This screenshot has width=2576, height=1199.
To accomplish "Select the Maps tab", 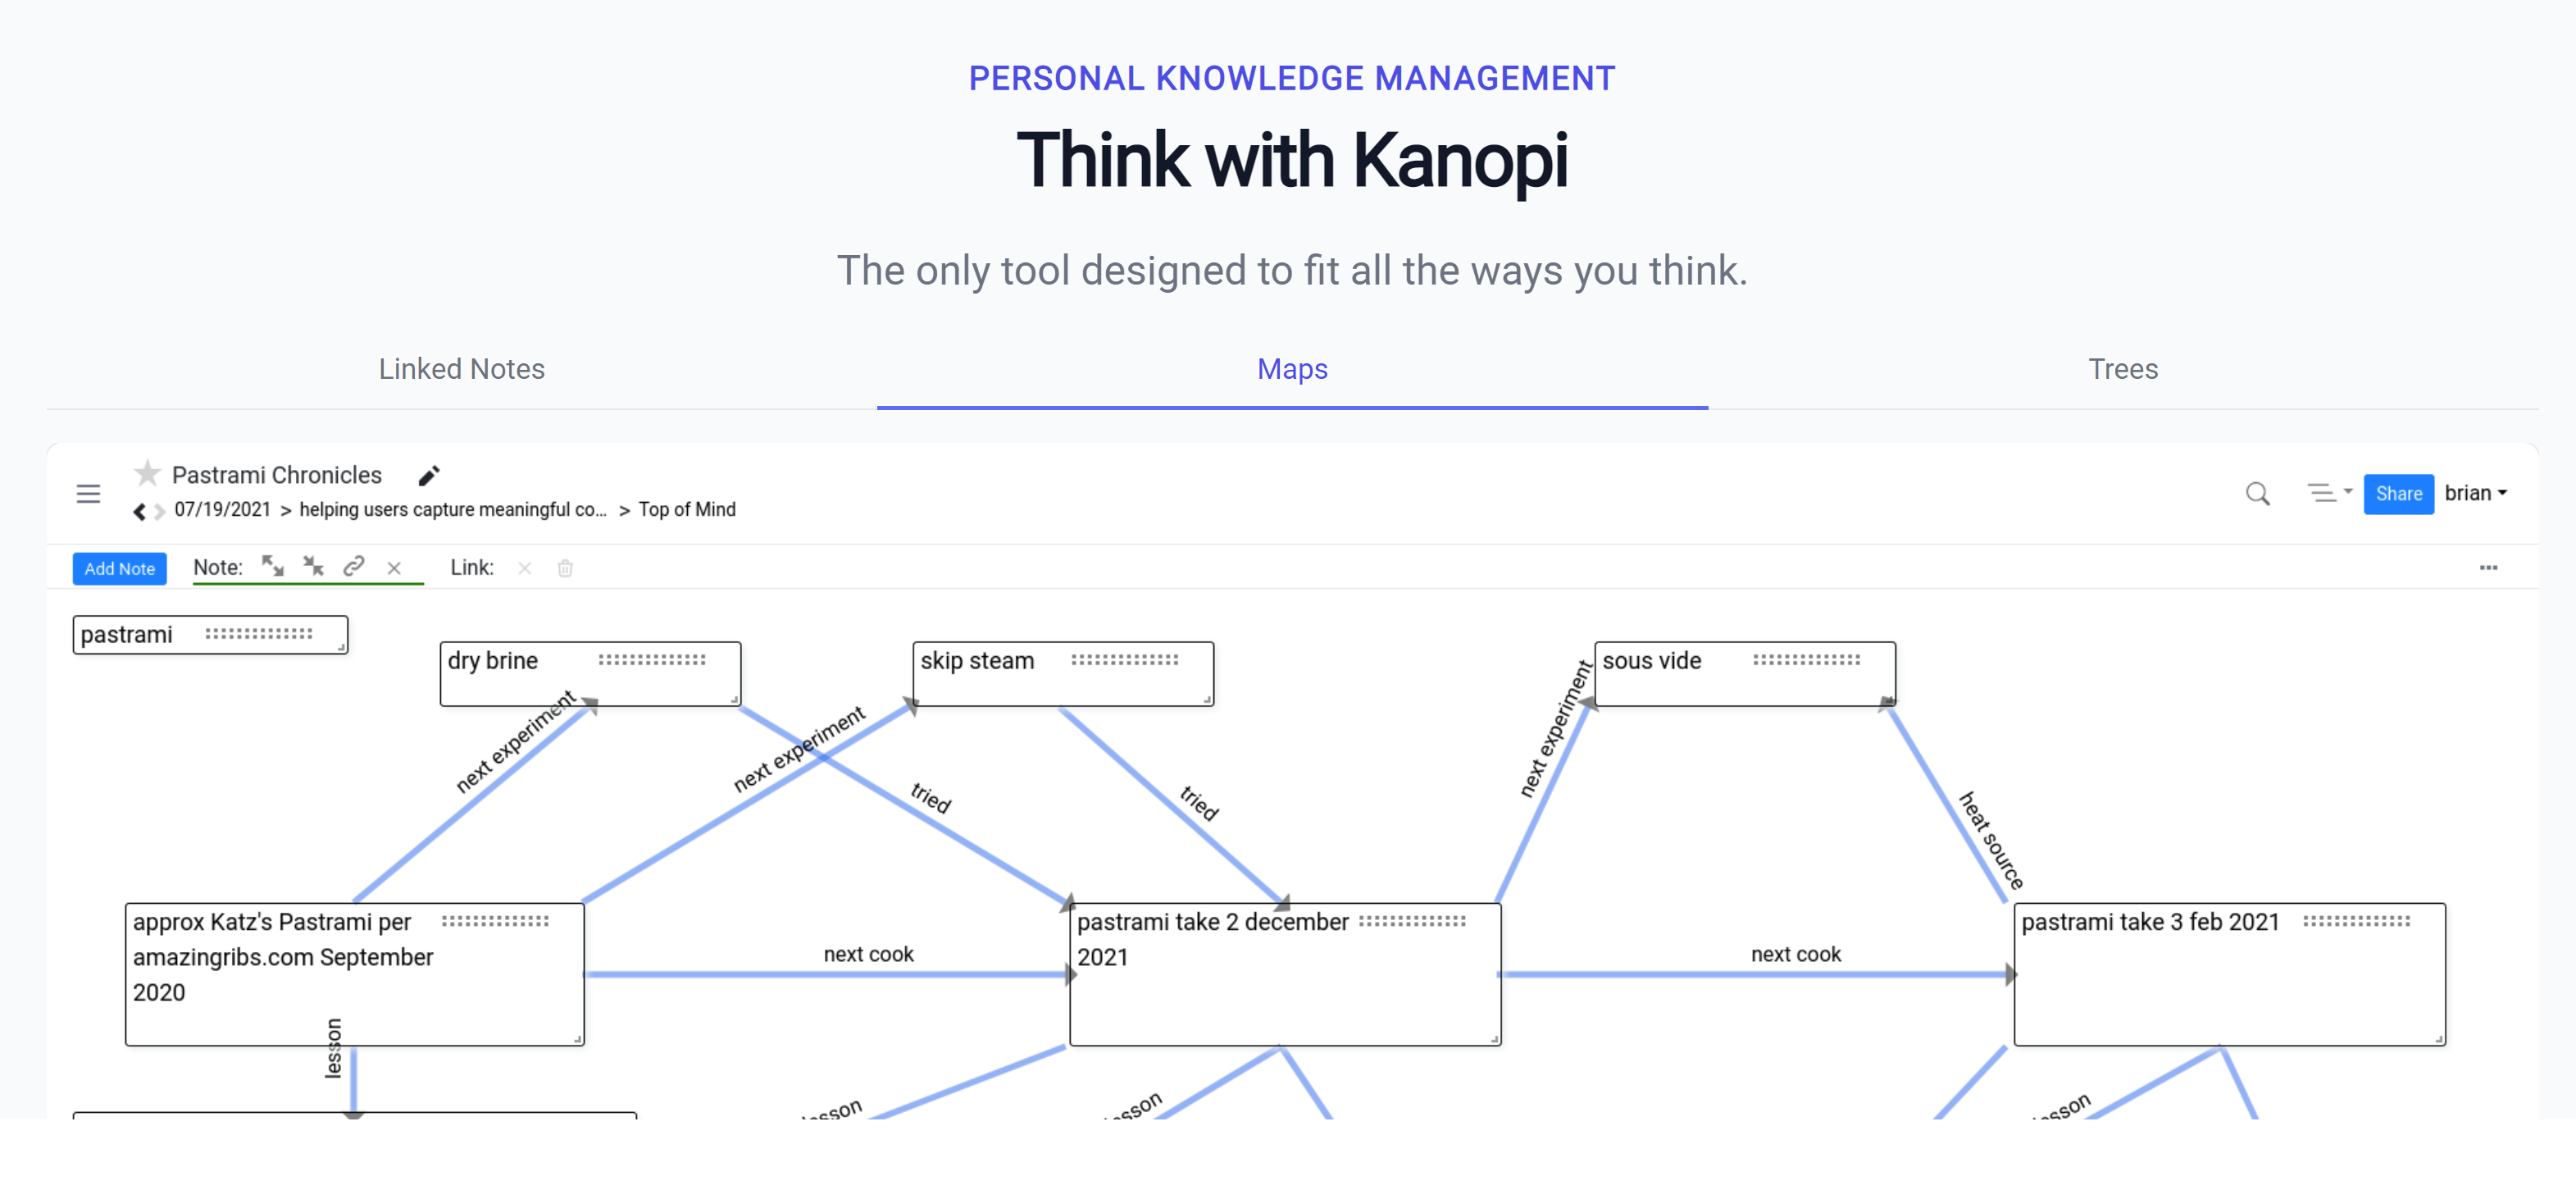I will tap(1292, 369).
